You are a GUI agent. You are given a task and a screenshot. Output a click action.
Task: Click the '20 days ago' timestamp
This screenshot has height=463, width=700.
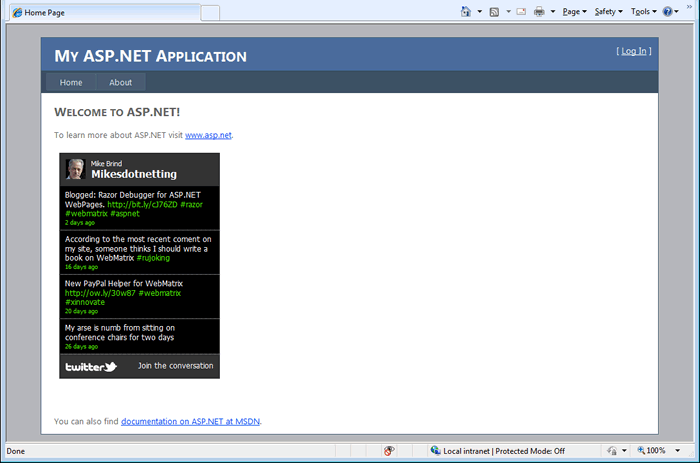click(81, 311)
